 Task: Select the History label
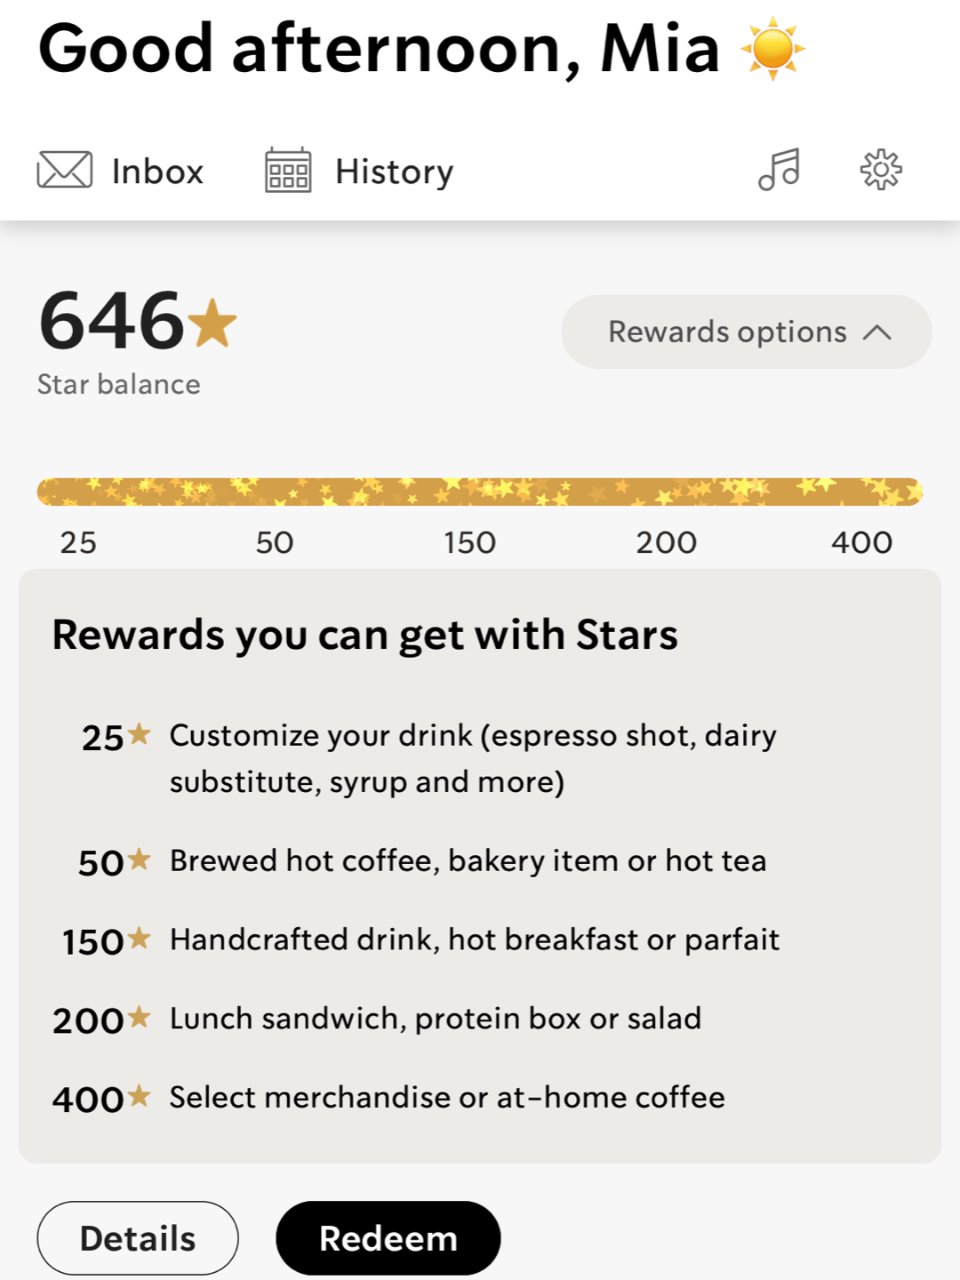tap(394, 171)
